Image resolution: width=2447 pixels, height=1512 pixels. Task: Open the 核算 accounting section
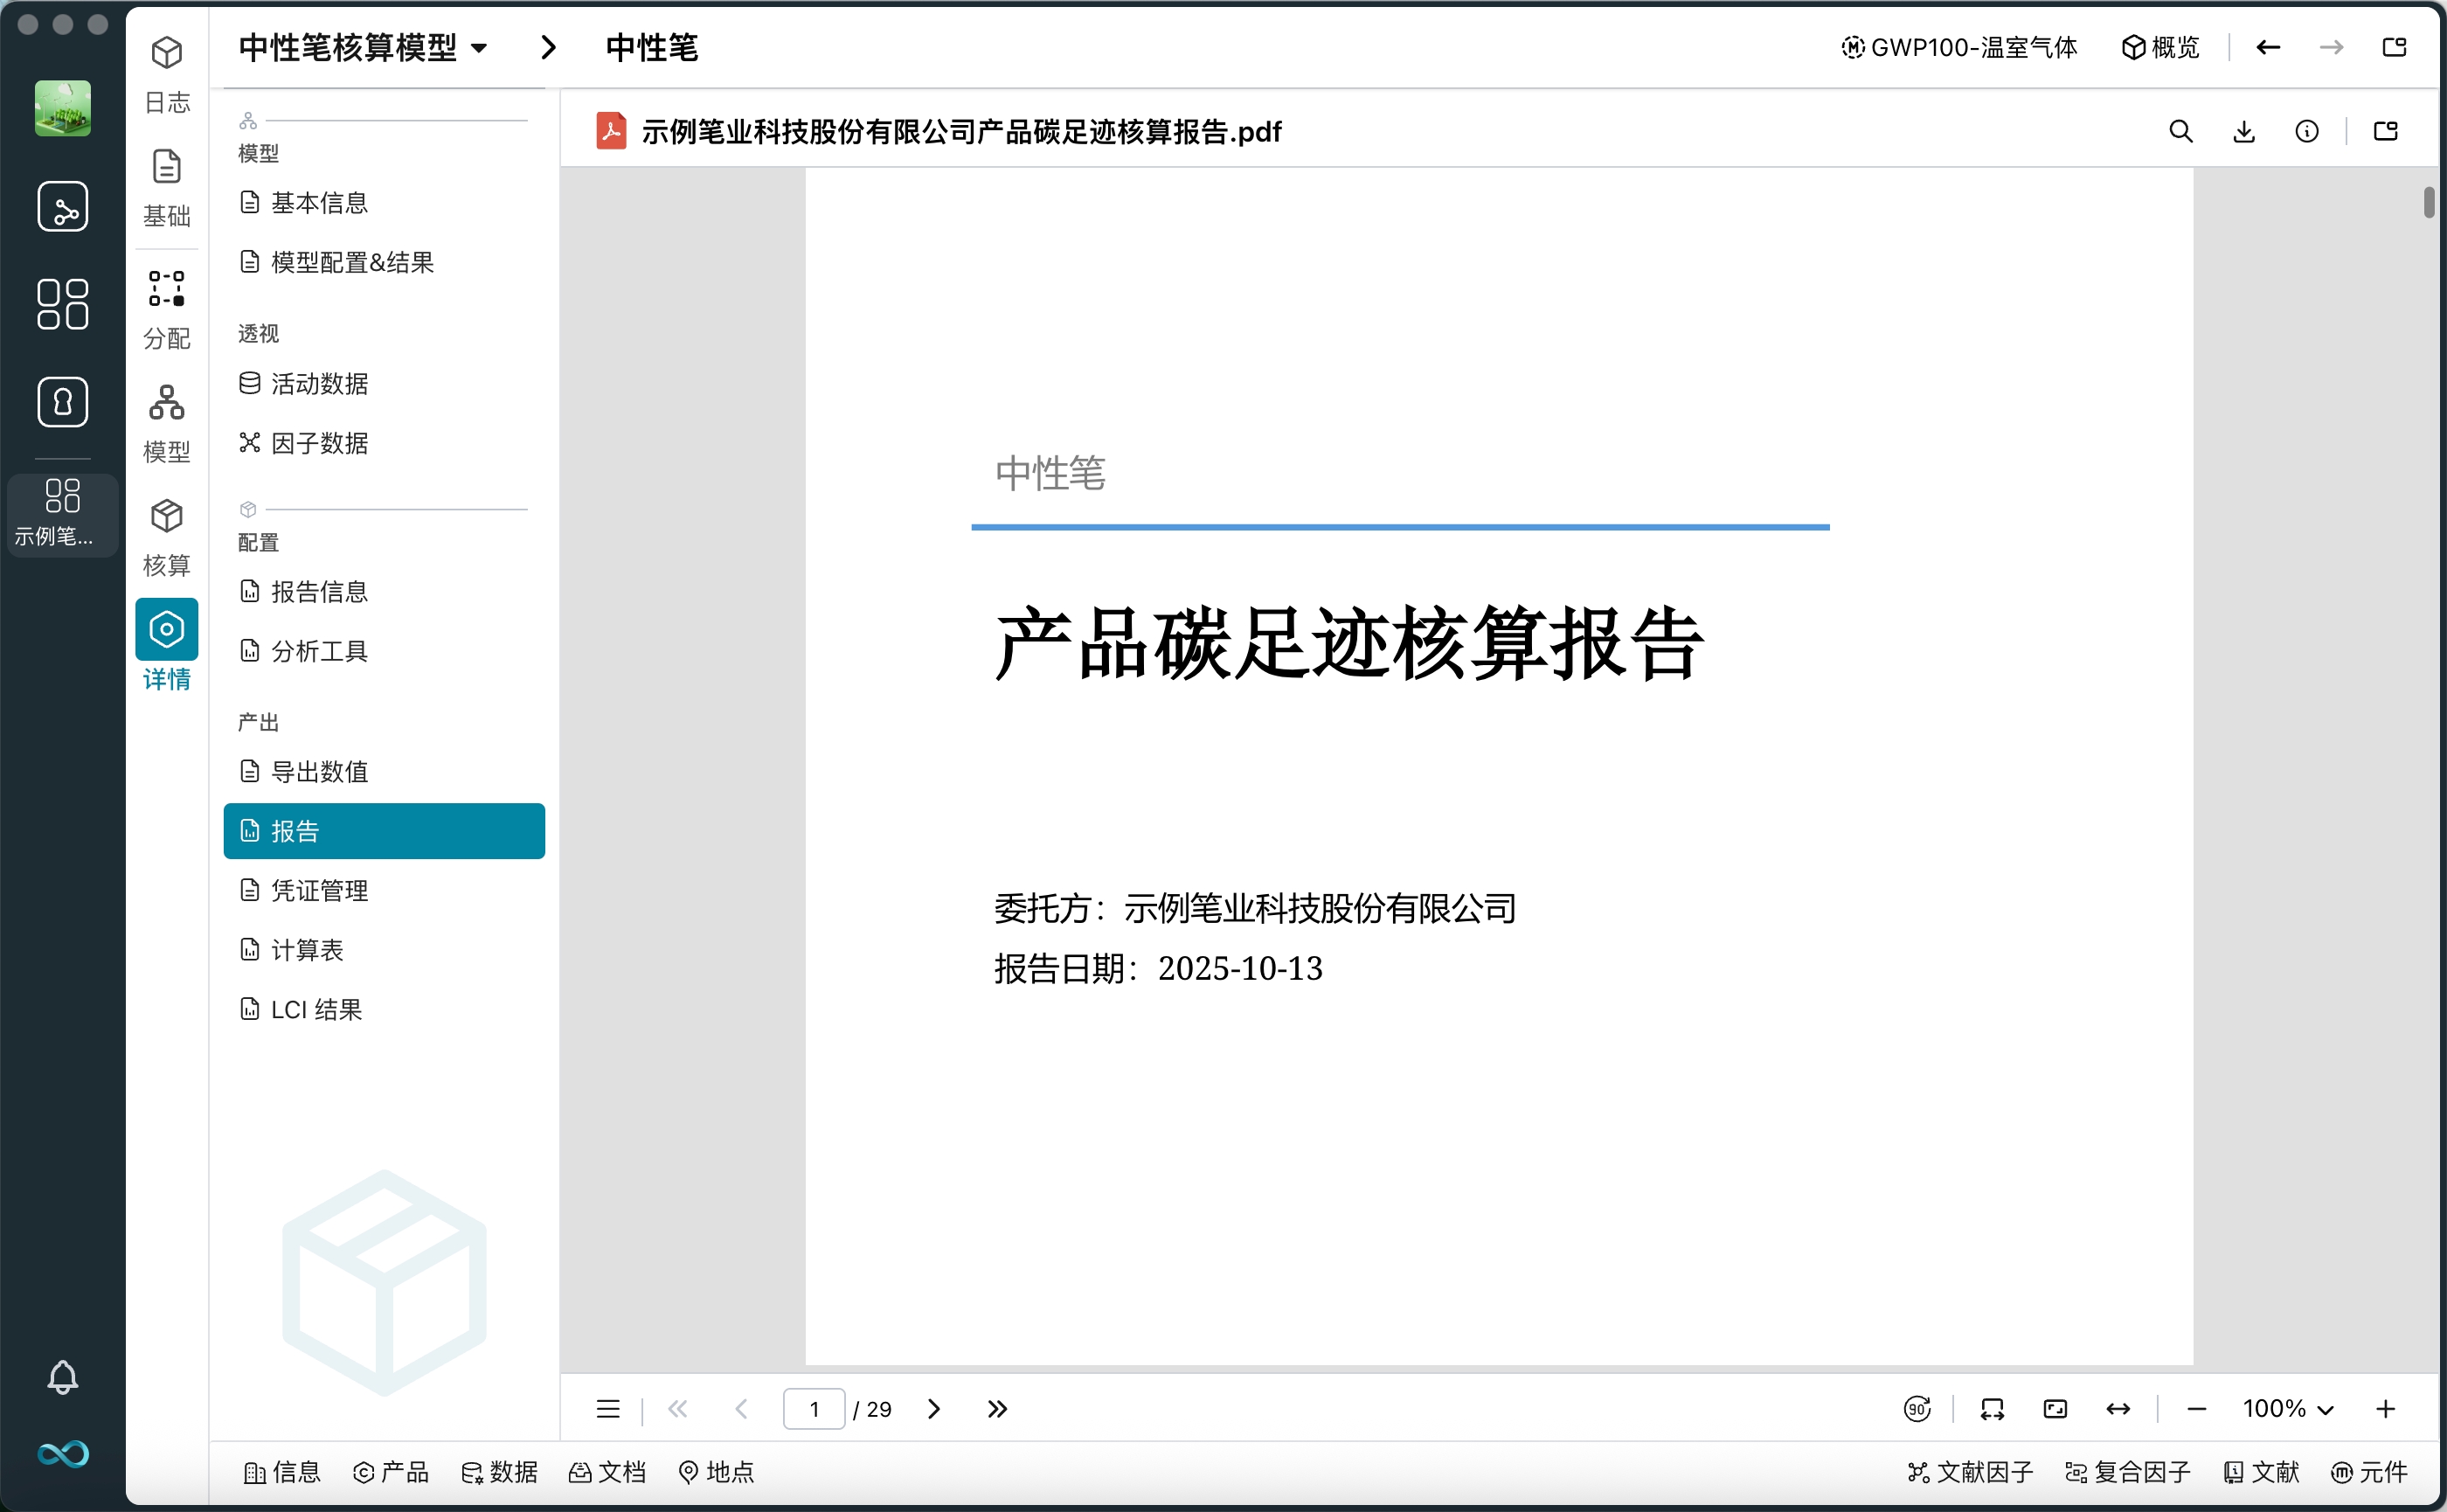pyautogui.click(x=166, y=535)
